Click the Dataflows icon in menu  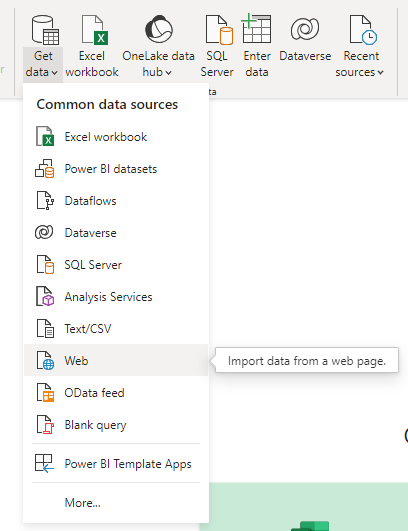point(45,200)
